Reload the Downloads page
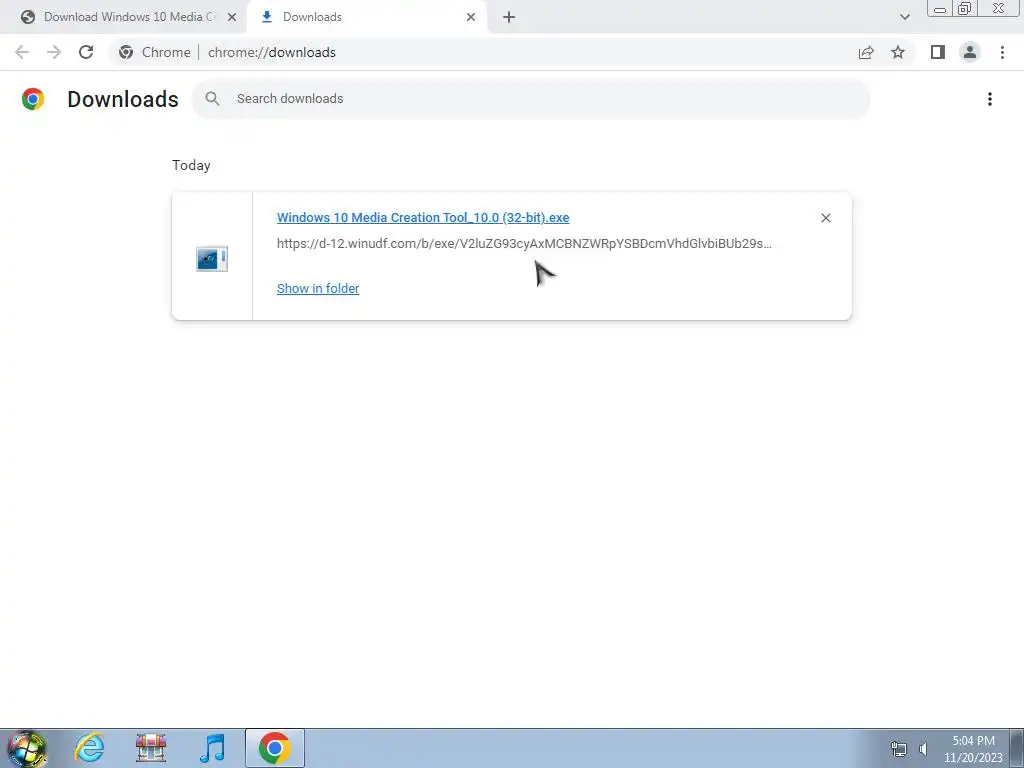 (86, 52)
